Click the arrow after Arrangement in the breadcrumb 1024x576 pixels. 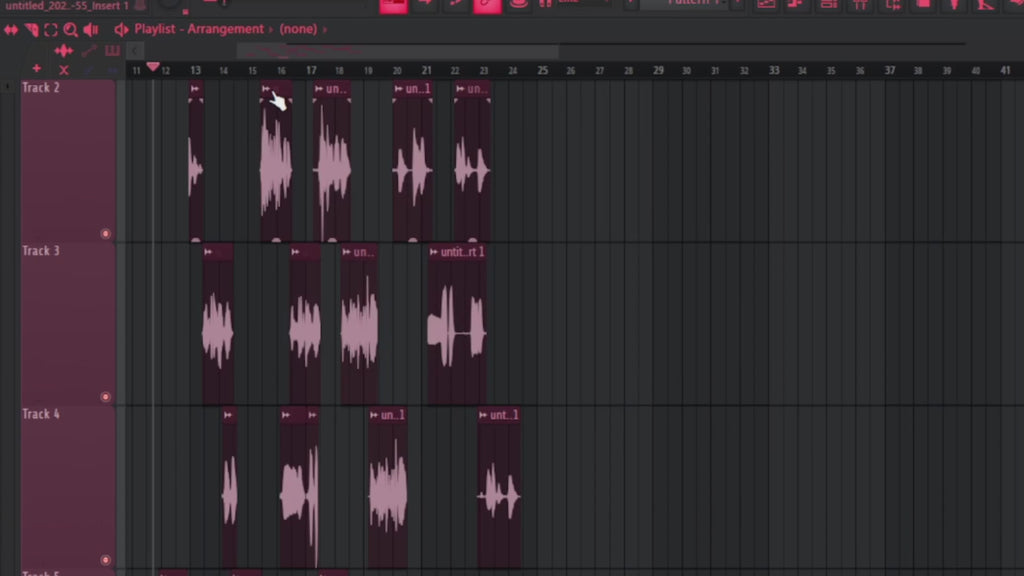[x=270, y=29]
